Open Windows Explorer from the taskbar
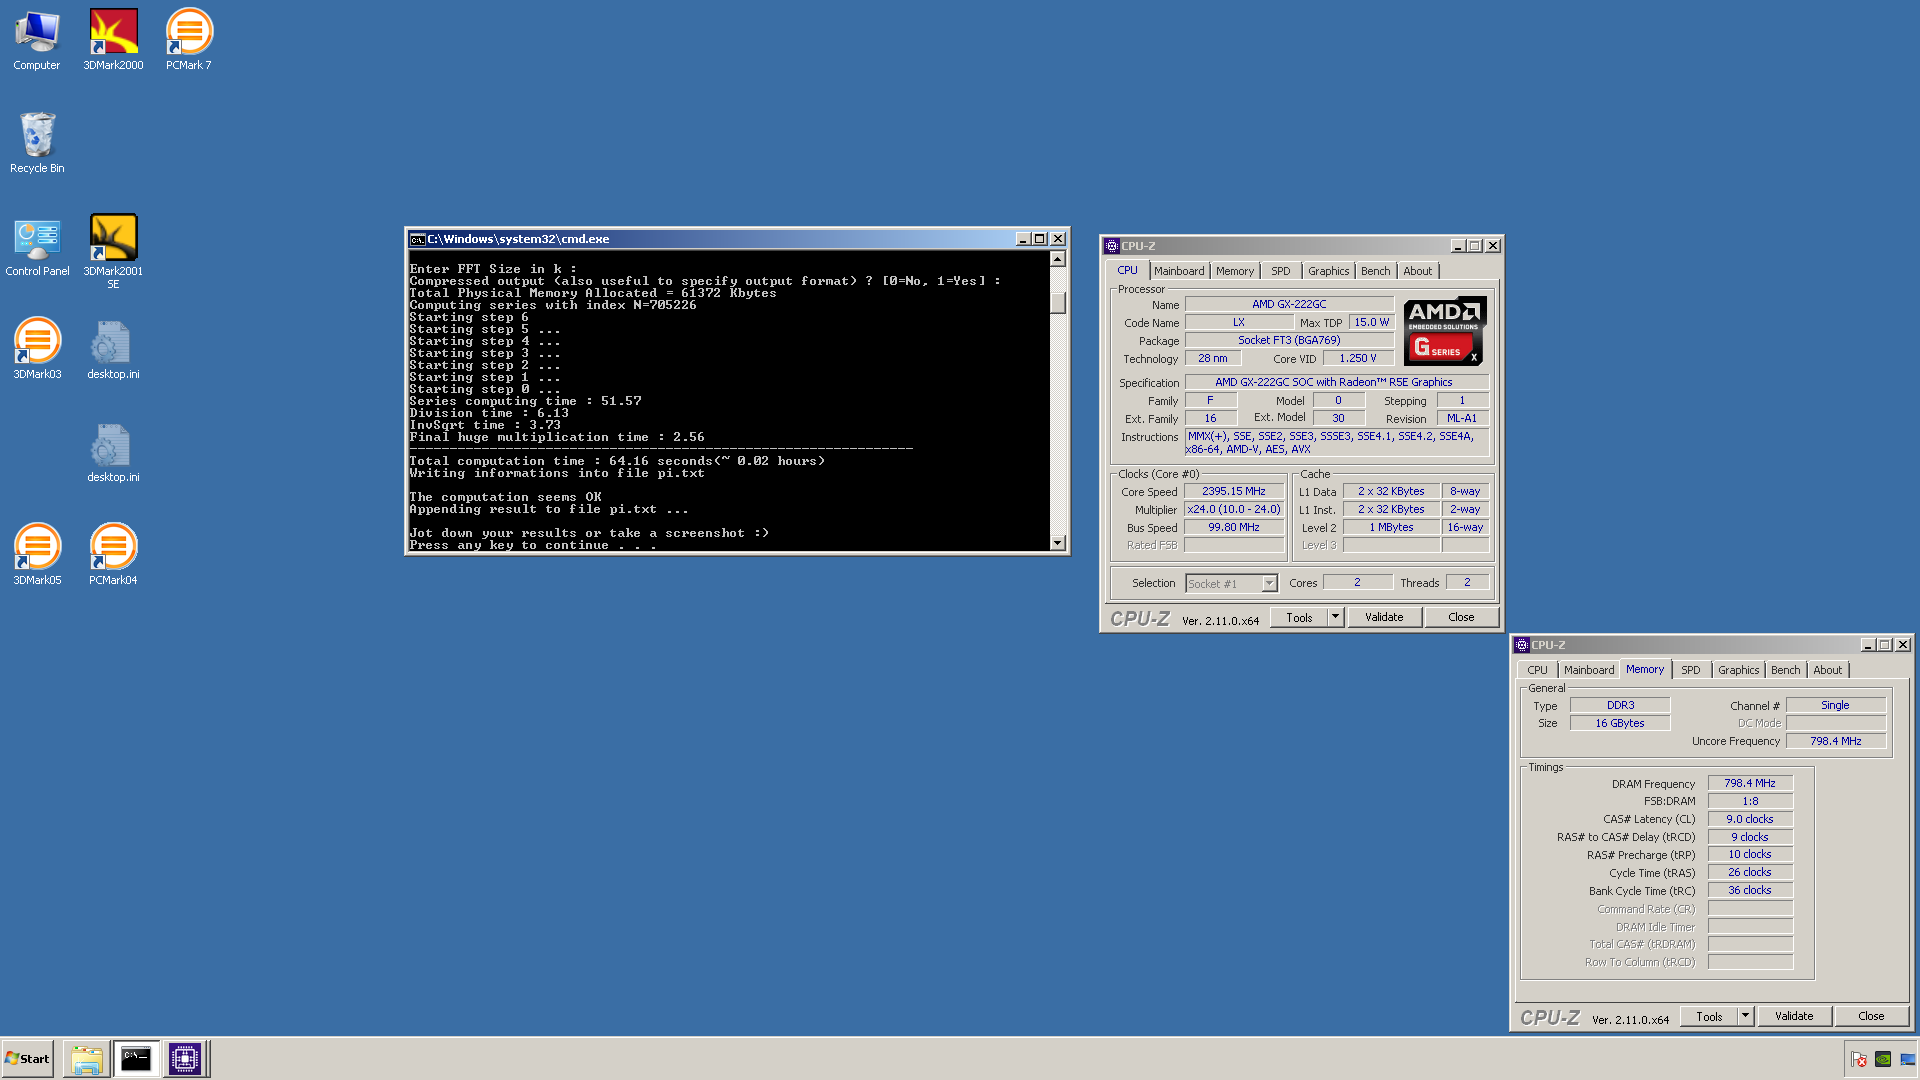Image resolution: width=1920 pixels, height=1080 pixels. (87, 1059)
